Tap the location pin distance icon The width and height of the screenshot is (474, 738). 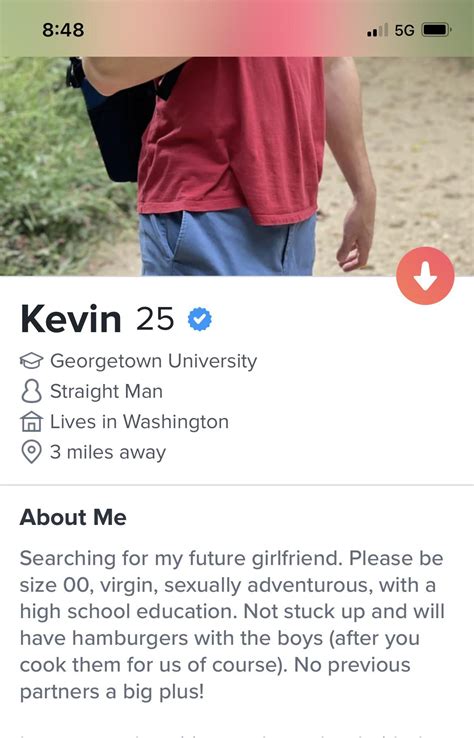point(32,452)
